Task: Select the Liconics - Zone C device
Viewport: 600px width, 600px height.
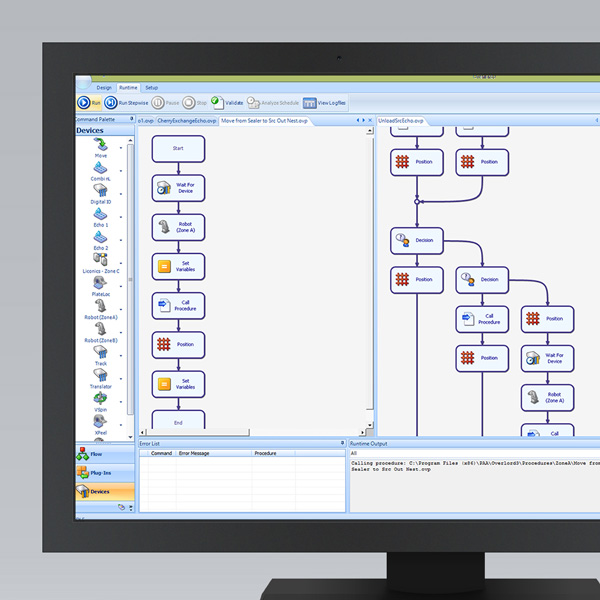Action: coord(101,263)
